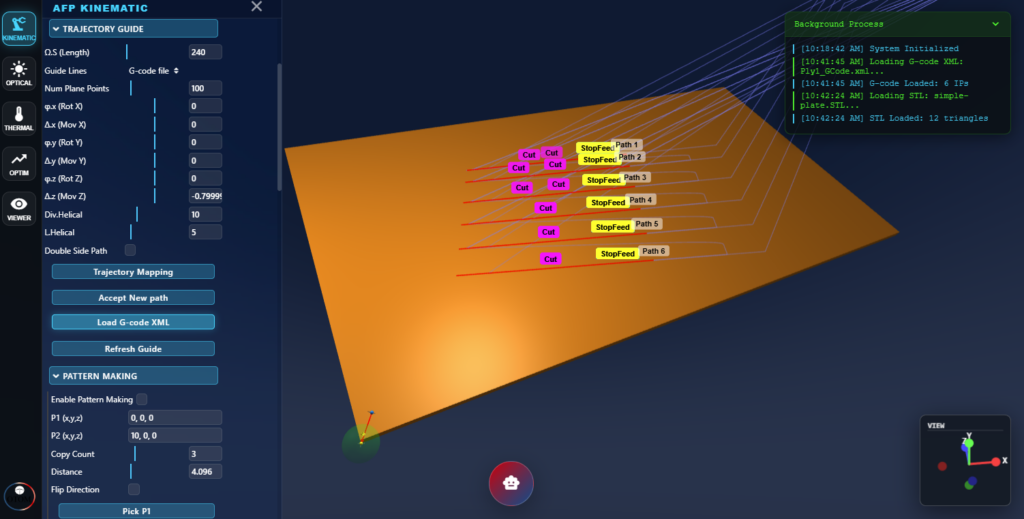This screenshot has height=519, width=1024.
Task: Collapse the Background Process log panel
Action: click(995, 23)
